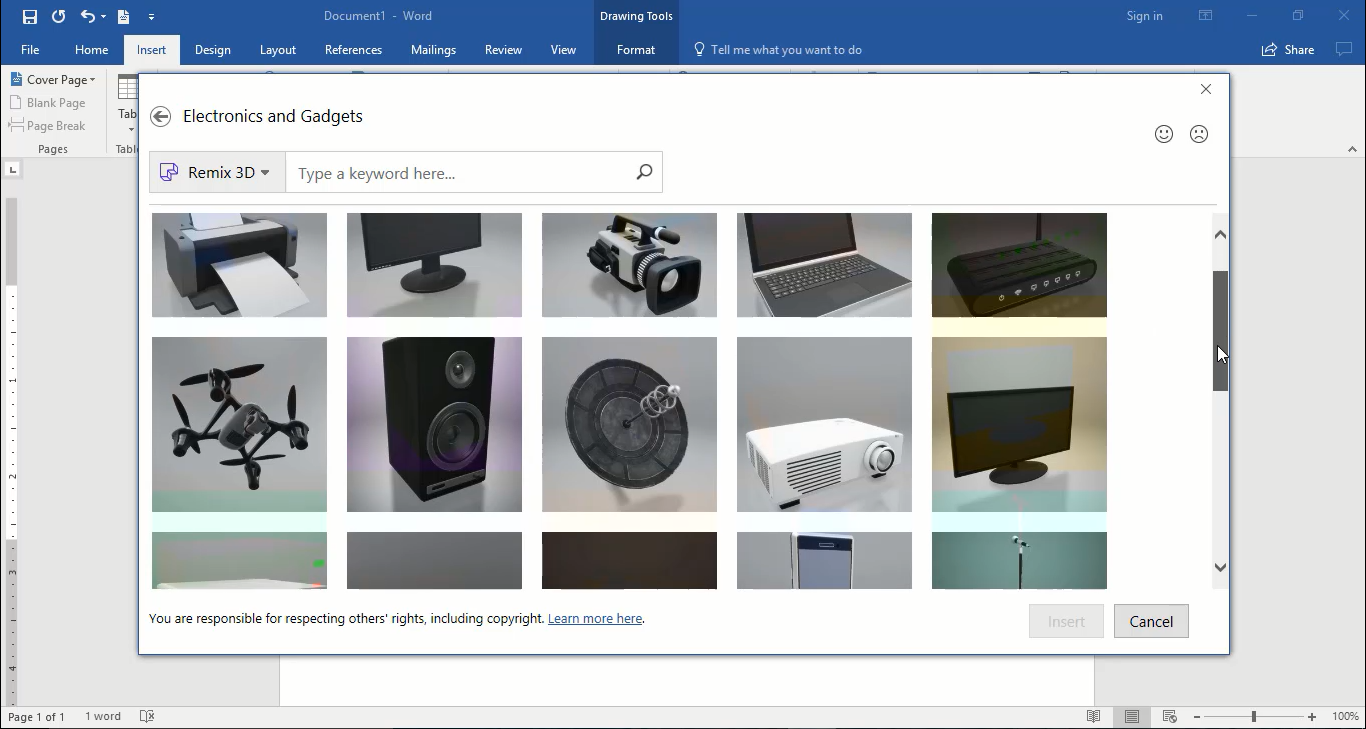Click the Undo arrow icon
Image resolution: width=1366 pixels, height=729 pixels.
click(x=88, y=16)
